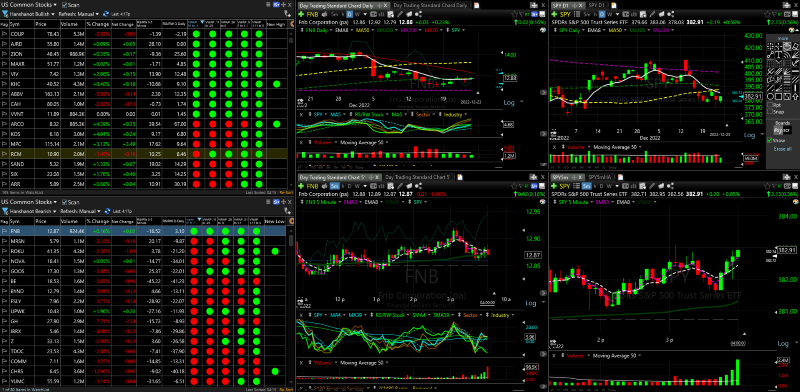This screenshot has width=800, height=392.
Task: Open the pencil drawing tool in FNB daily chart
Action: pos(399,14)
